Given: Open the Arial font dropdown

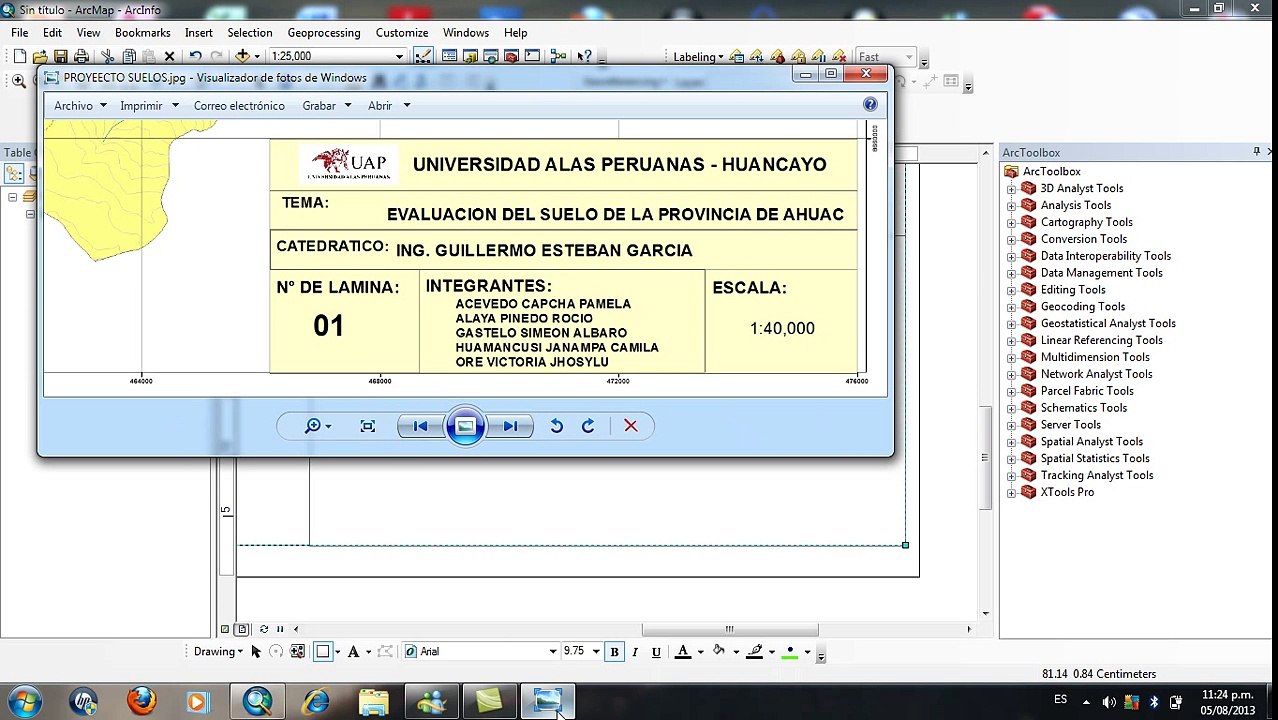Looking at the screenshot, I should 552,652.
